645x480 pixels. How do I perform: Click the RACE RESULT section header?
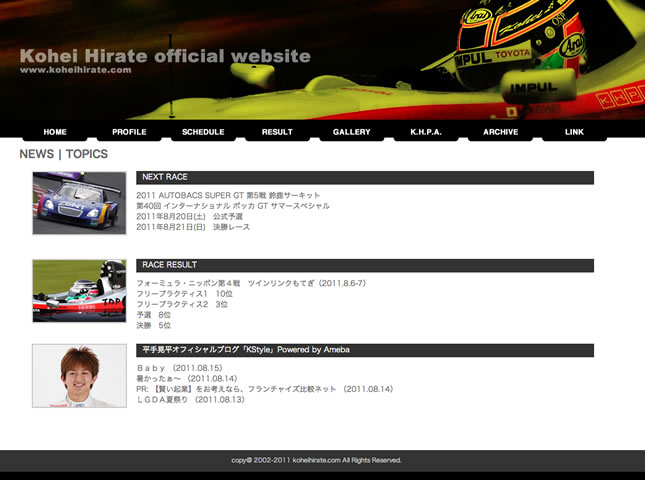click(365, 265)
